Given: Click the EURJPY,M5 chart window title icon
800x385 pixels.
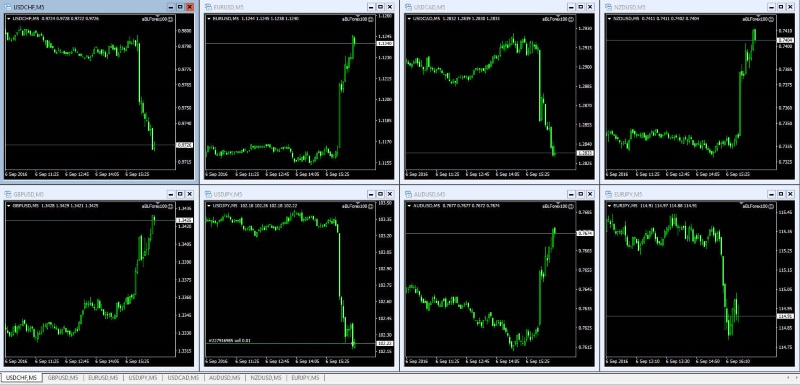Looking at the screenshot, I should click(608, 194).
